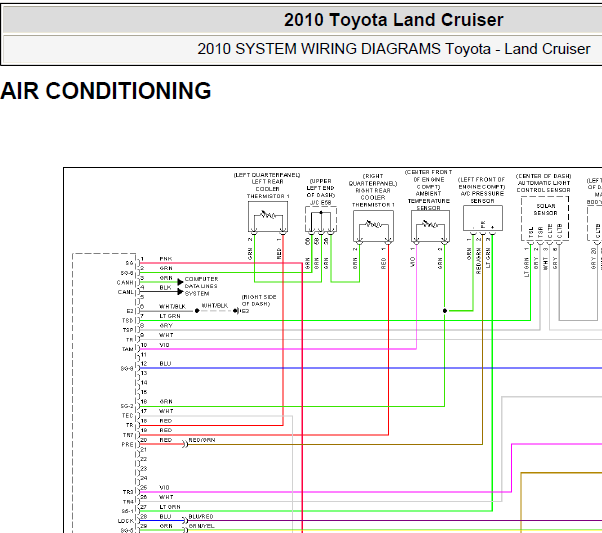Click arrow next to Computer Data Lines System
This screenshot has width=602, height=533.
181,283
